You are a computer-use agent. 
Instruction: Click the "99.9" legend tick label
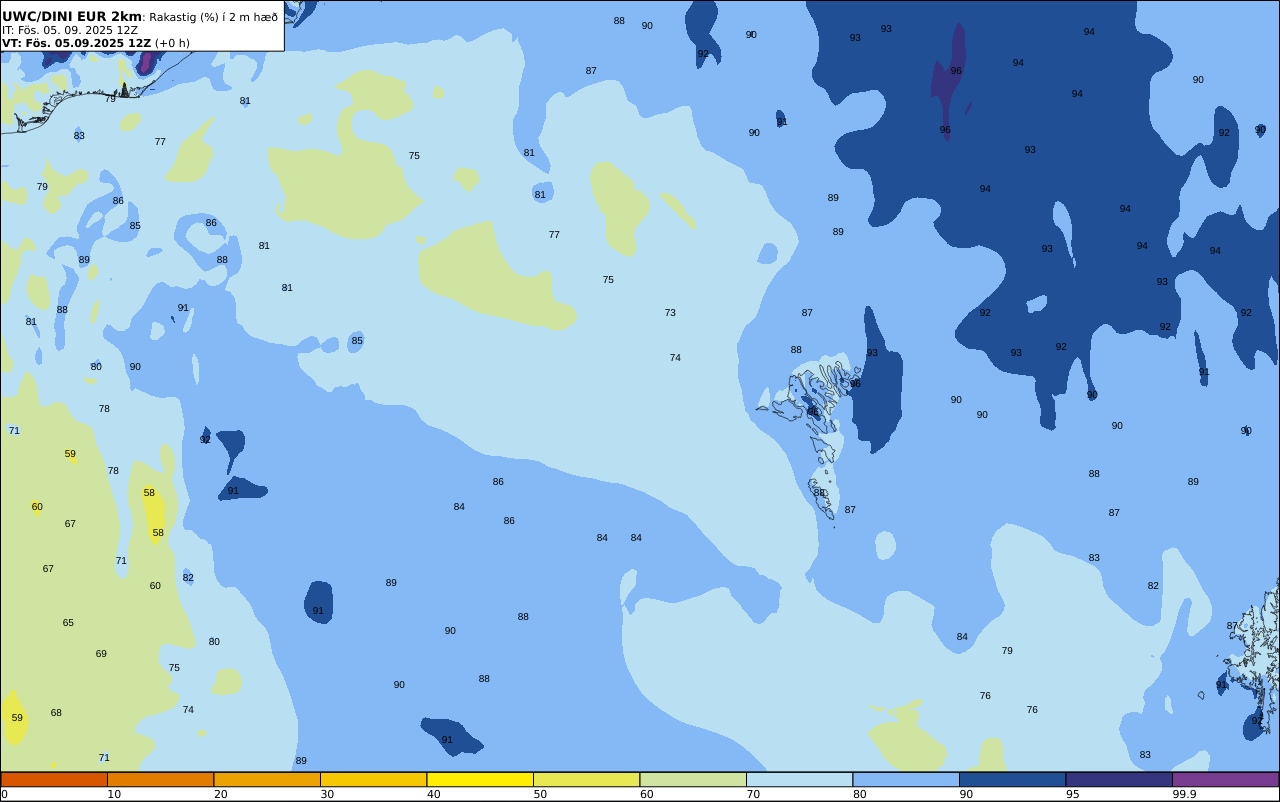click(1185, 794)
